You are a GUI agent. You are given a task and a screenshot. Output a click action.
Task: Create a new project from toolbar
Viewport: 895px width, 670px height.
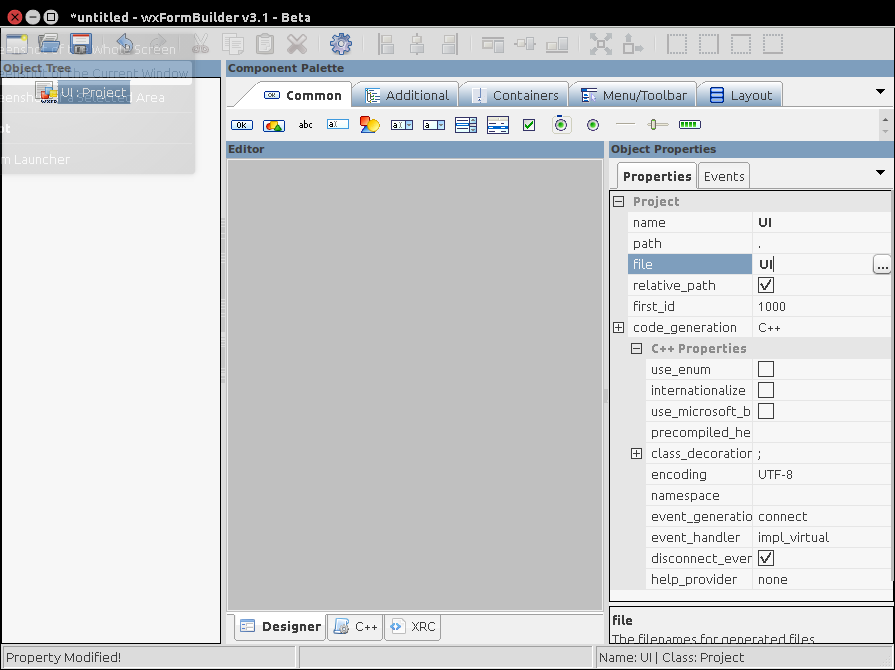(17, 44)
